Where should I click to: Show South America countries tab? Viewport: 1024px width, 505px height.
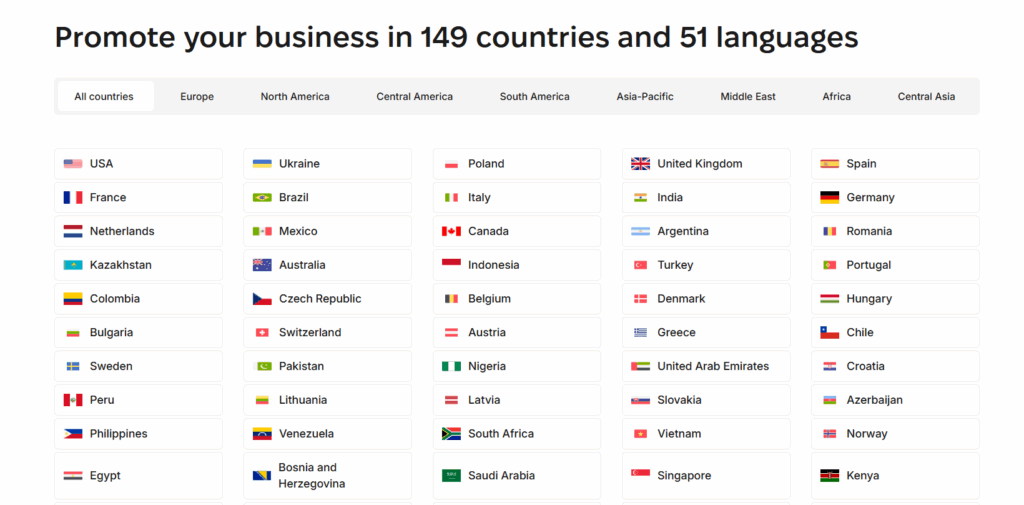535,97
